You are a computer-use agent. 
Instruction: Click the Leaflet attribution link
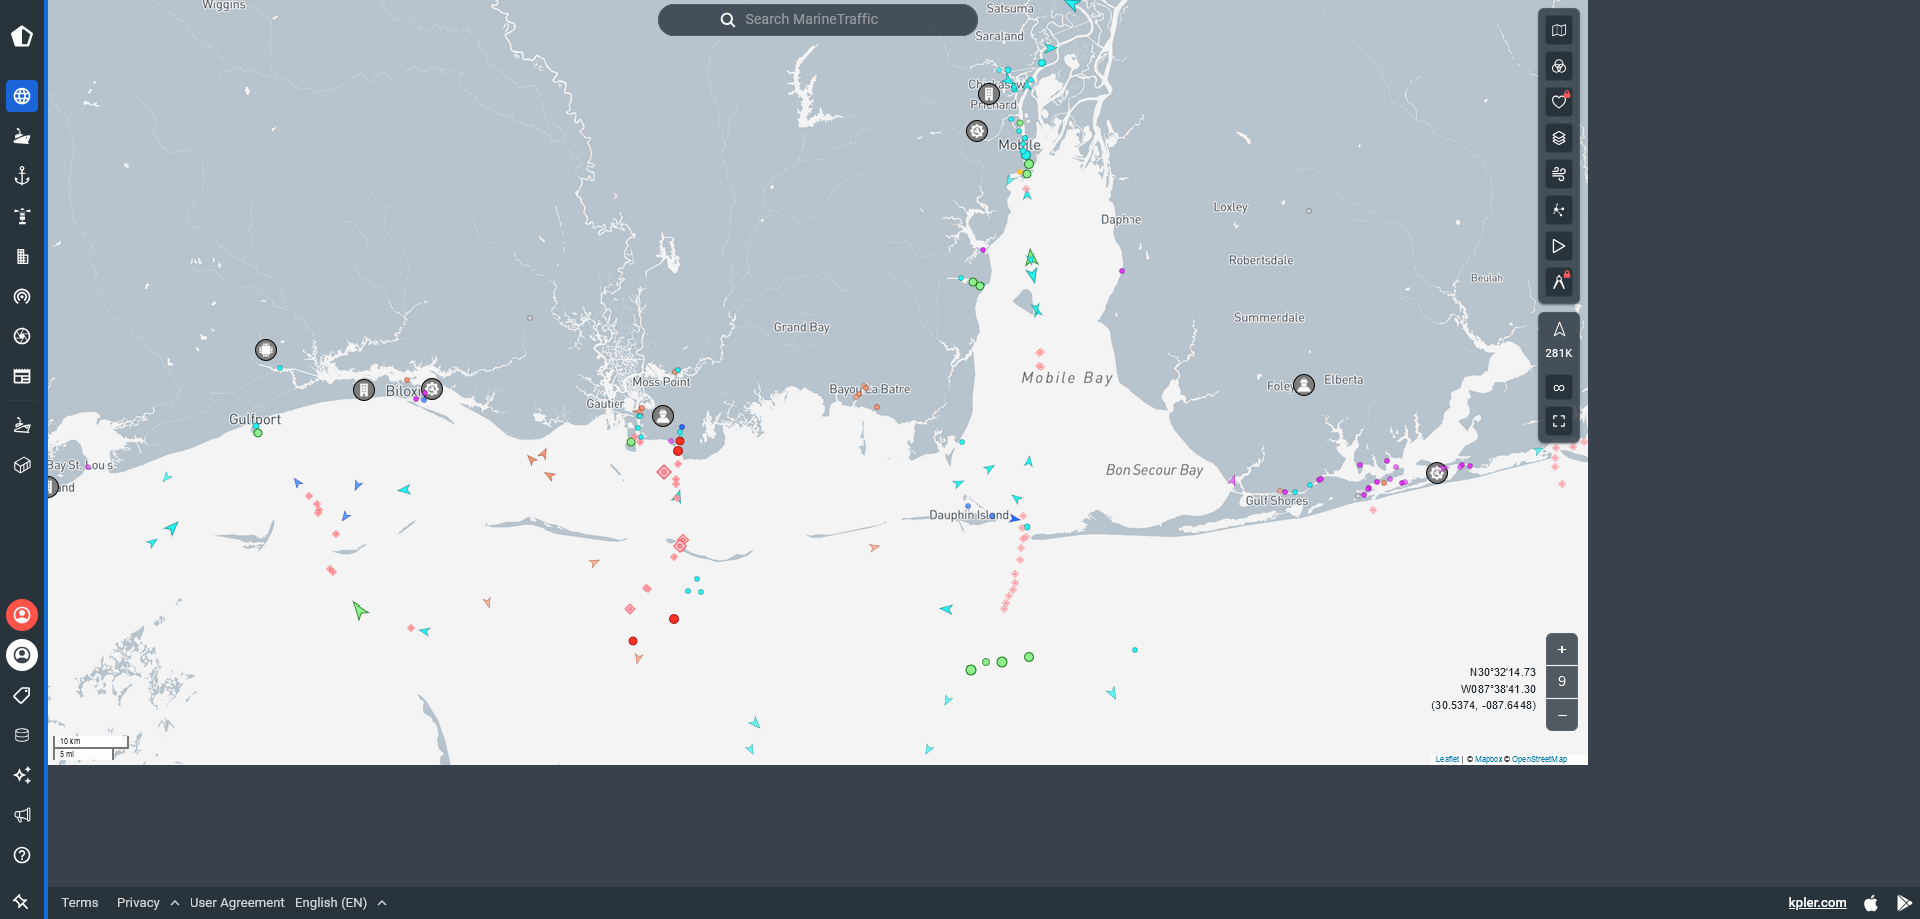click(1447, 759)
